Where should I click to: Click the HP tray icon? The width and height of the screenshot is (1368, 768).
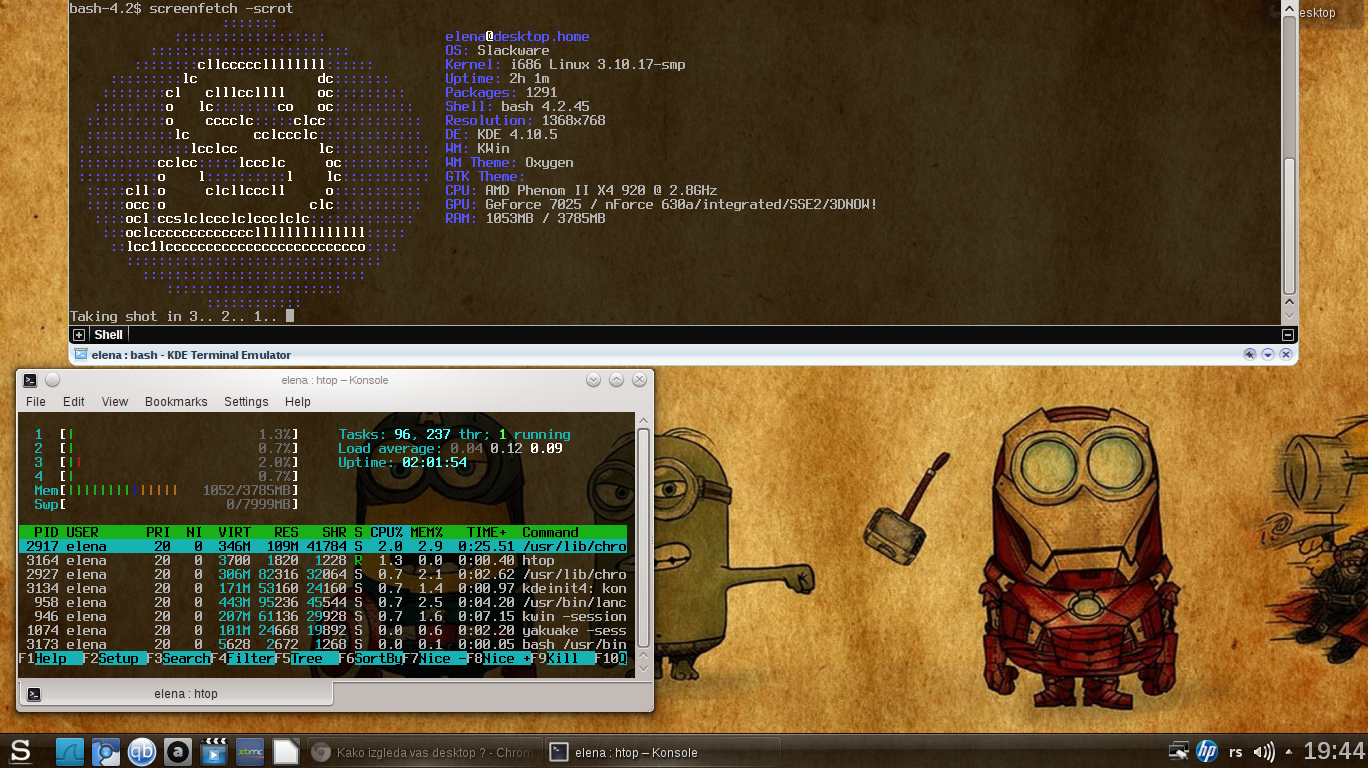pyautogui.click(x=1207, y=751)
